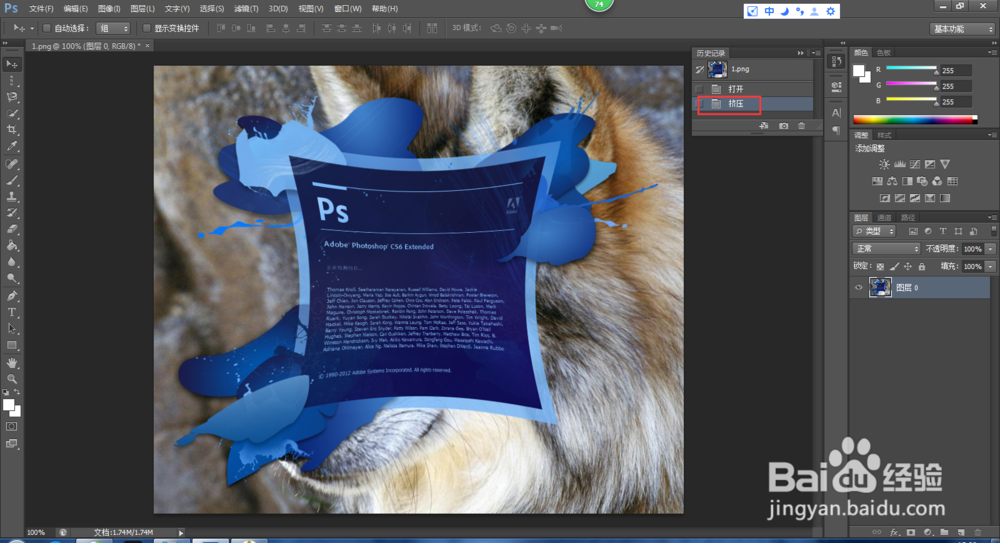
Task: Open the 文件(F) menu
Action: (41, 9)
